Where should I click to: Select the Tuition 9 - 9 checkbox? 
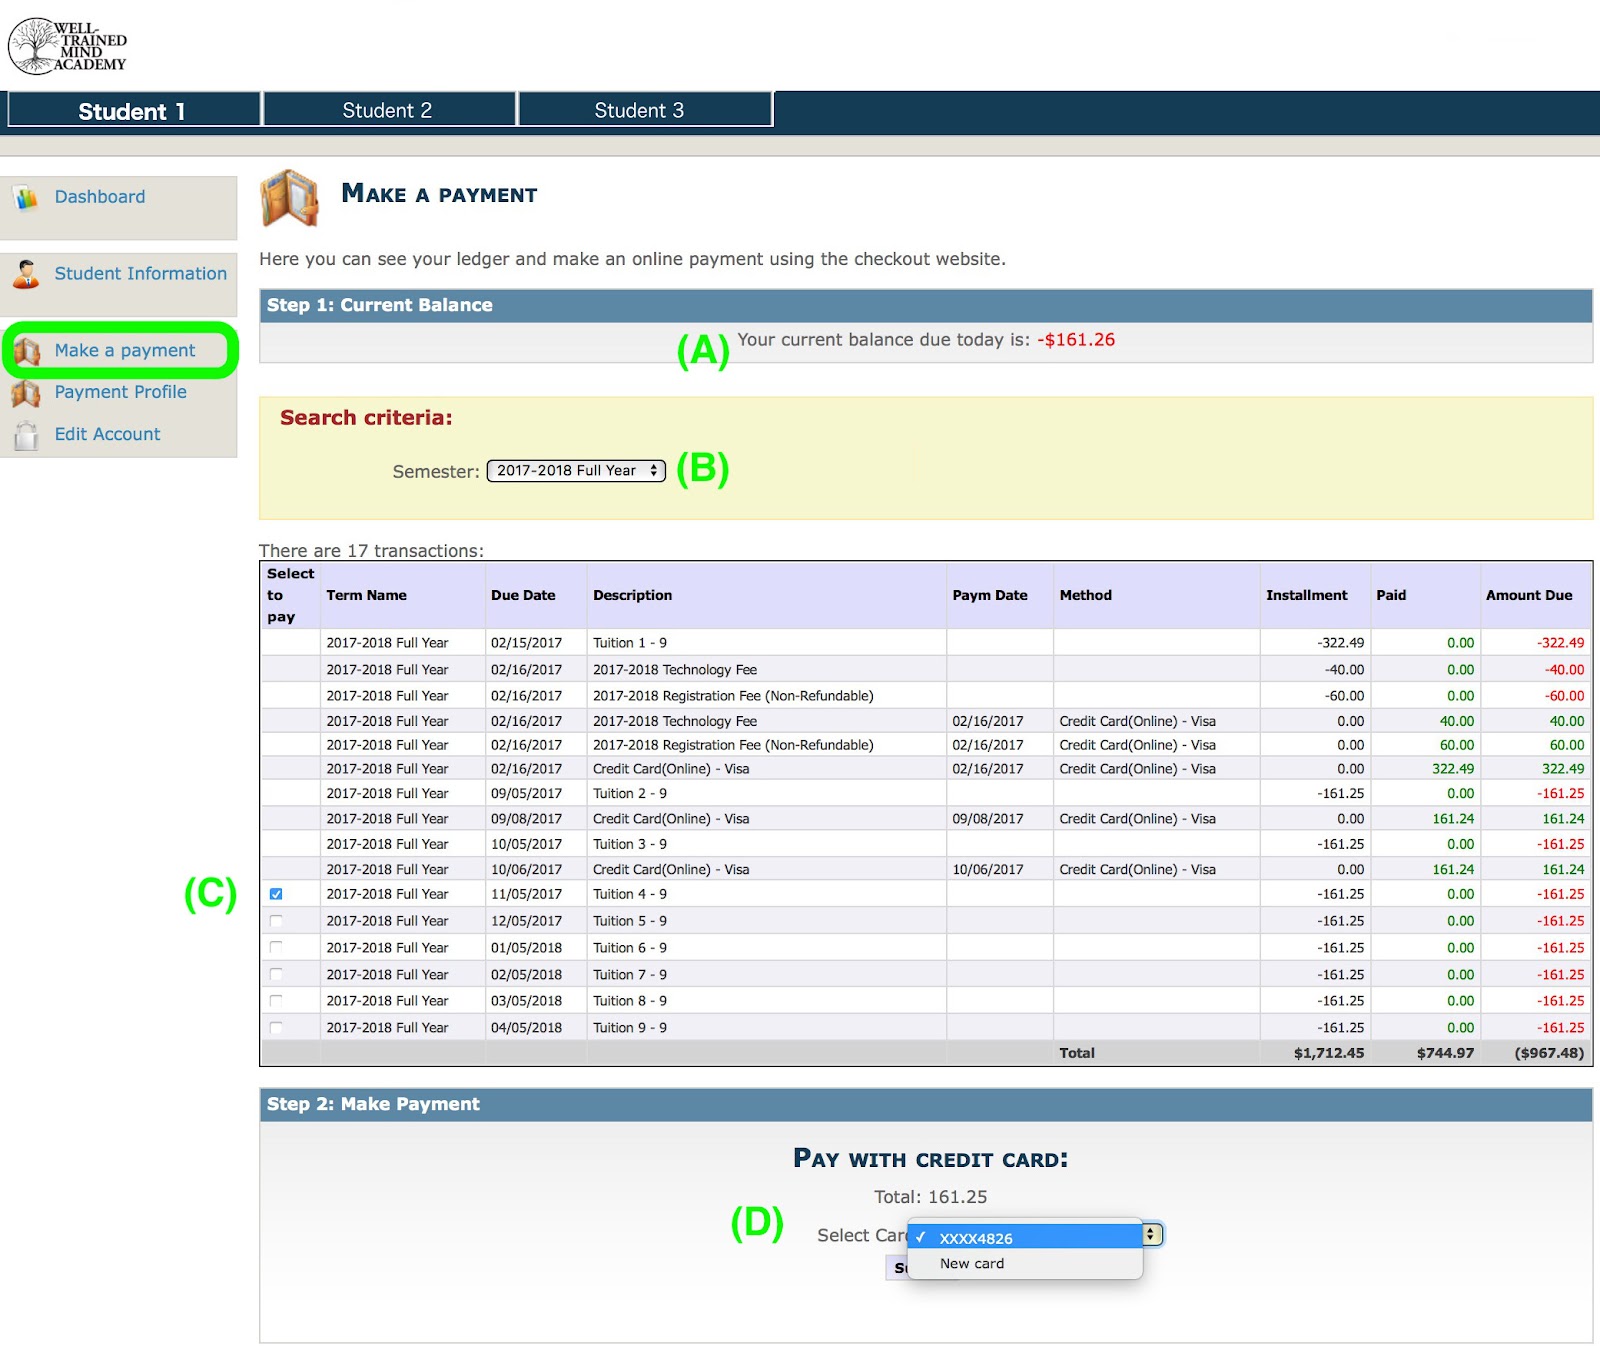(x=276, y=1027)
